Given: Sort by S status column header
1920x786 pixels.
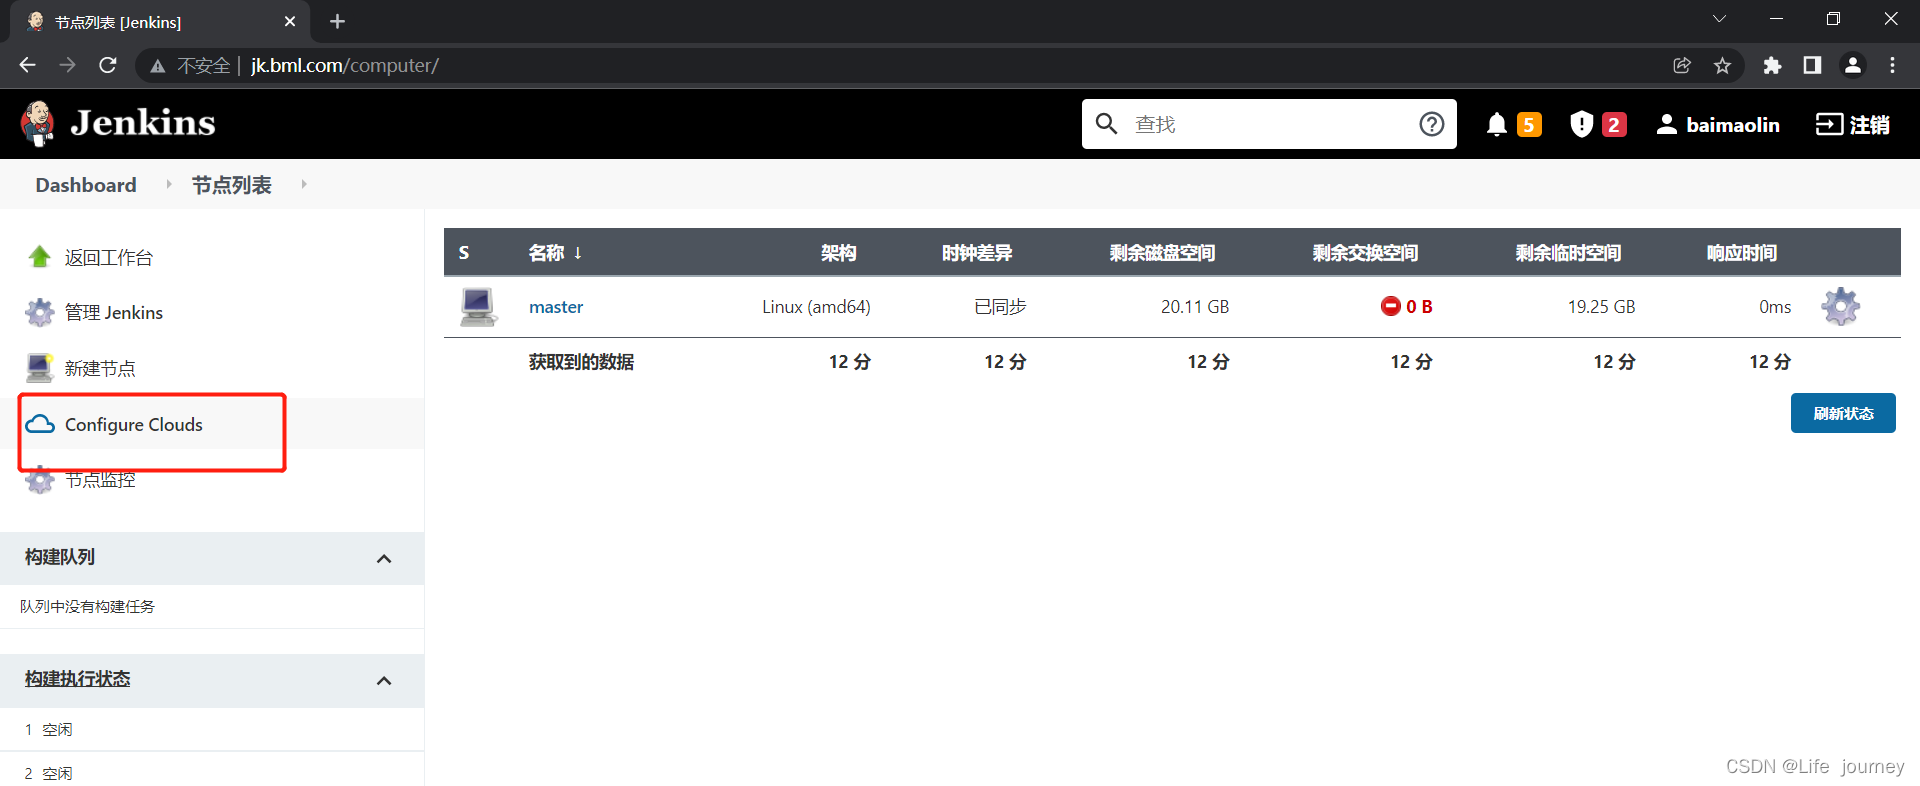Looking at the screenshot, I should point(464,253).
